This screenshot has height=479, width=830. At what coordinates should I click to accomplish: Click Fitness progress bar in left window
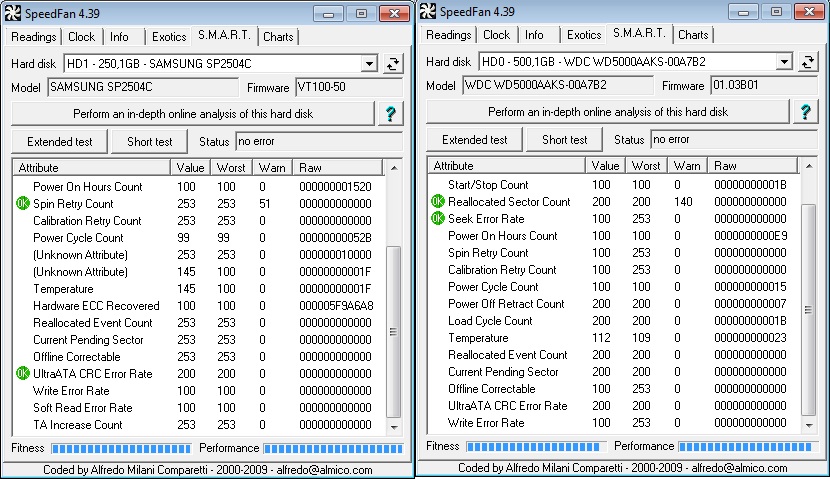(x=121, y=448)
